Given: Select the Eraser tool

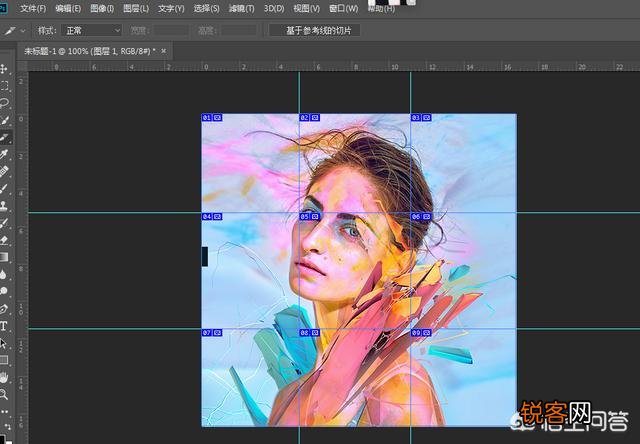Looking at the screenshot, I should (x=4, y=240).
